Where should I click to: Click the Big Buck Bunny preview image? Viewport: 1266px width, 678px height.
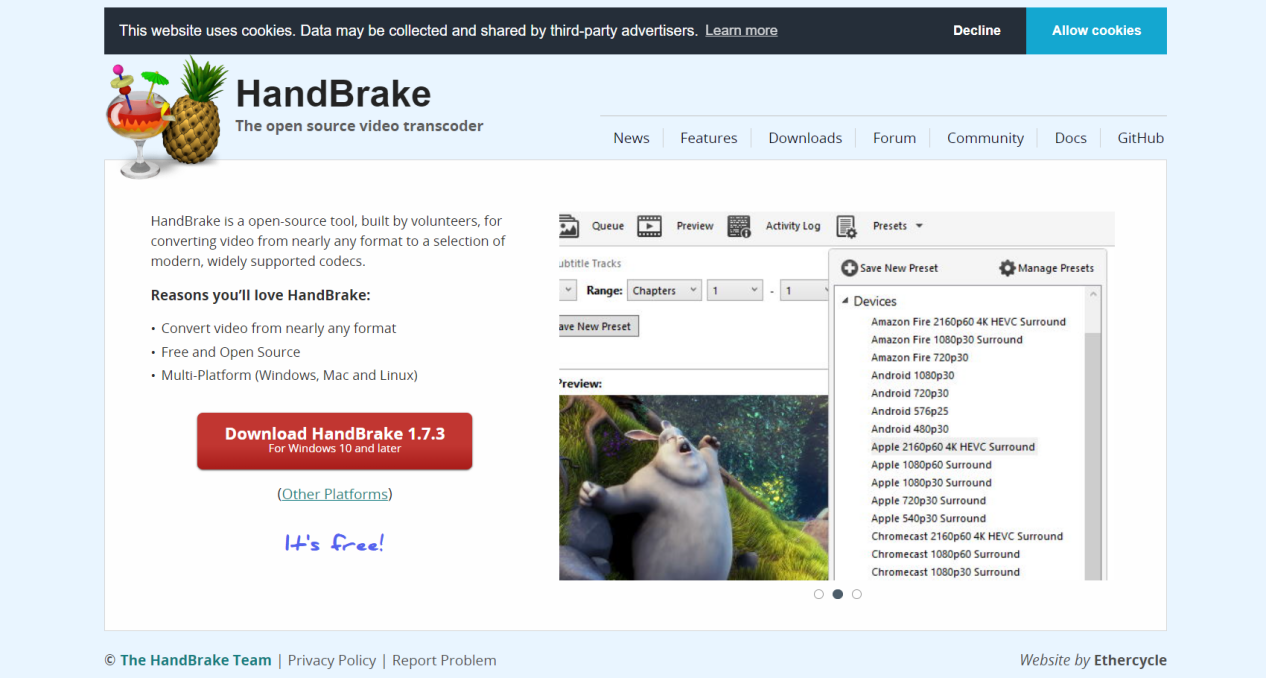694,487
